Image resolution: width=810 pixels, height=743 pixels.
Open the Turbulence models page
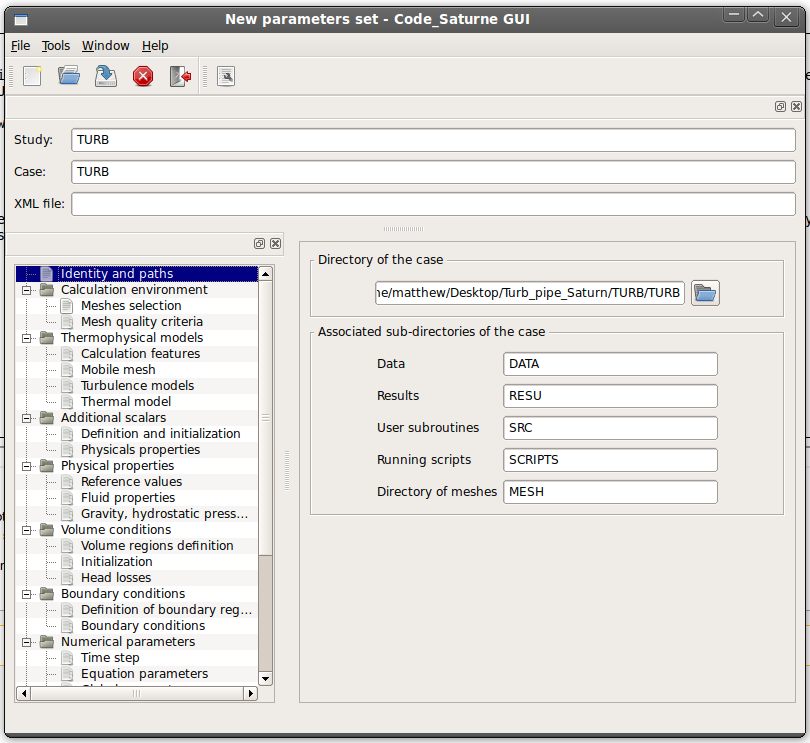click(137, 385)
